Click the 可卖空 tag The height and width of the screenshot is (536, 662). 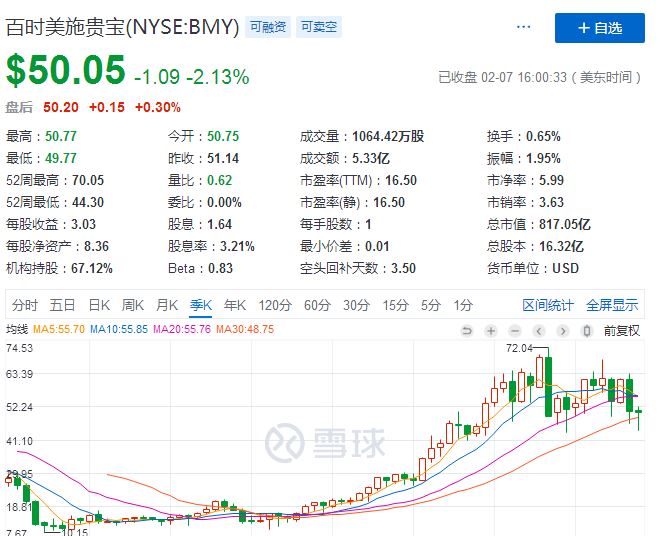pos(319,27)
